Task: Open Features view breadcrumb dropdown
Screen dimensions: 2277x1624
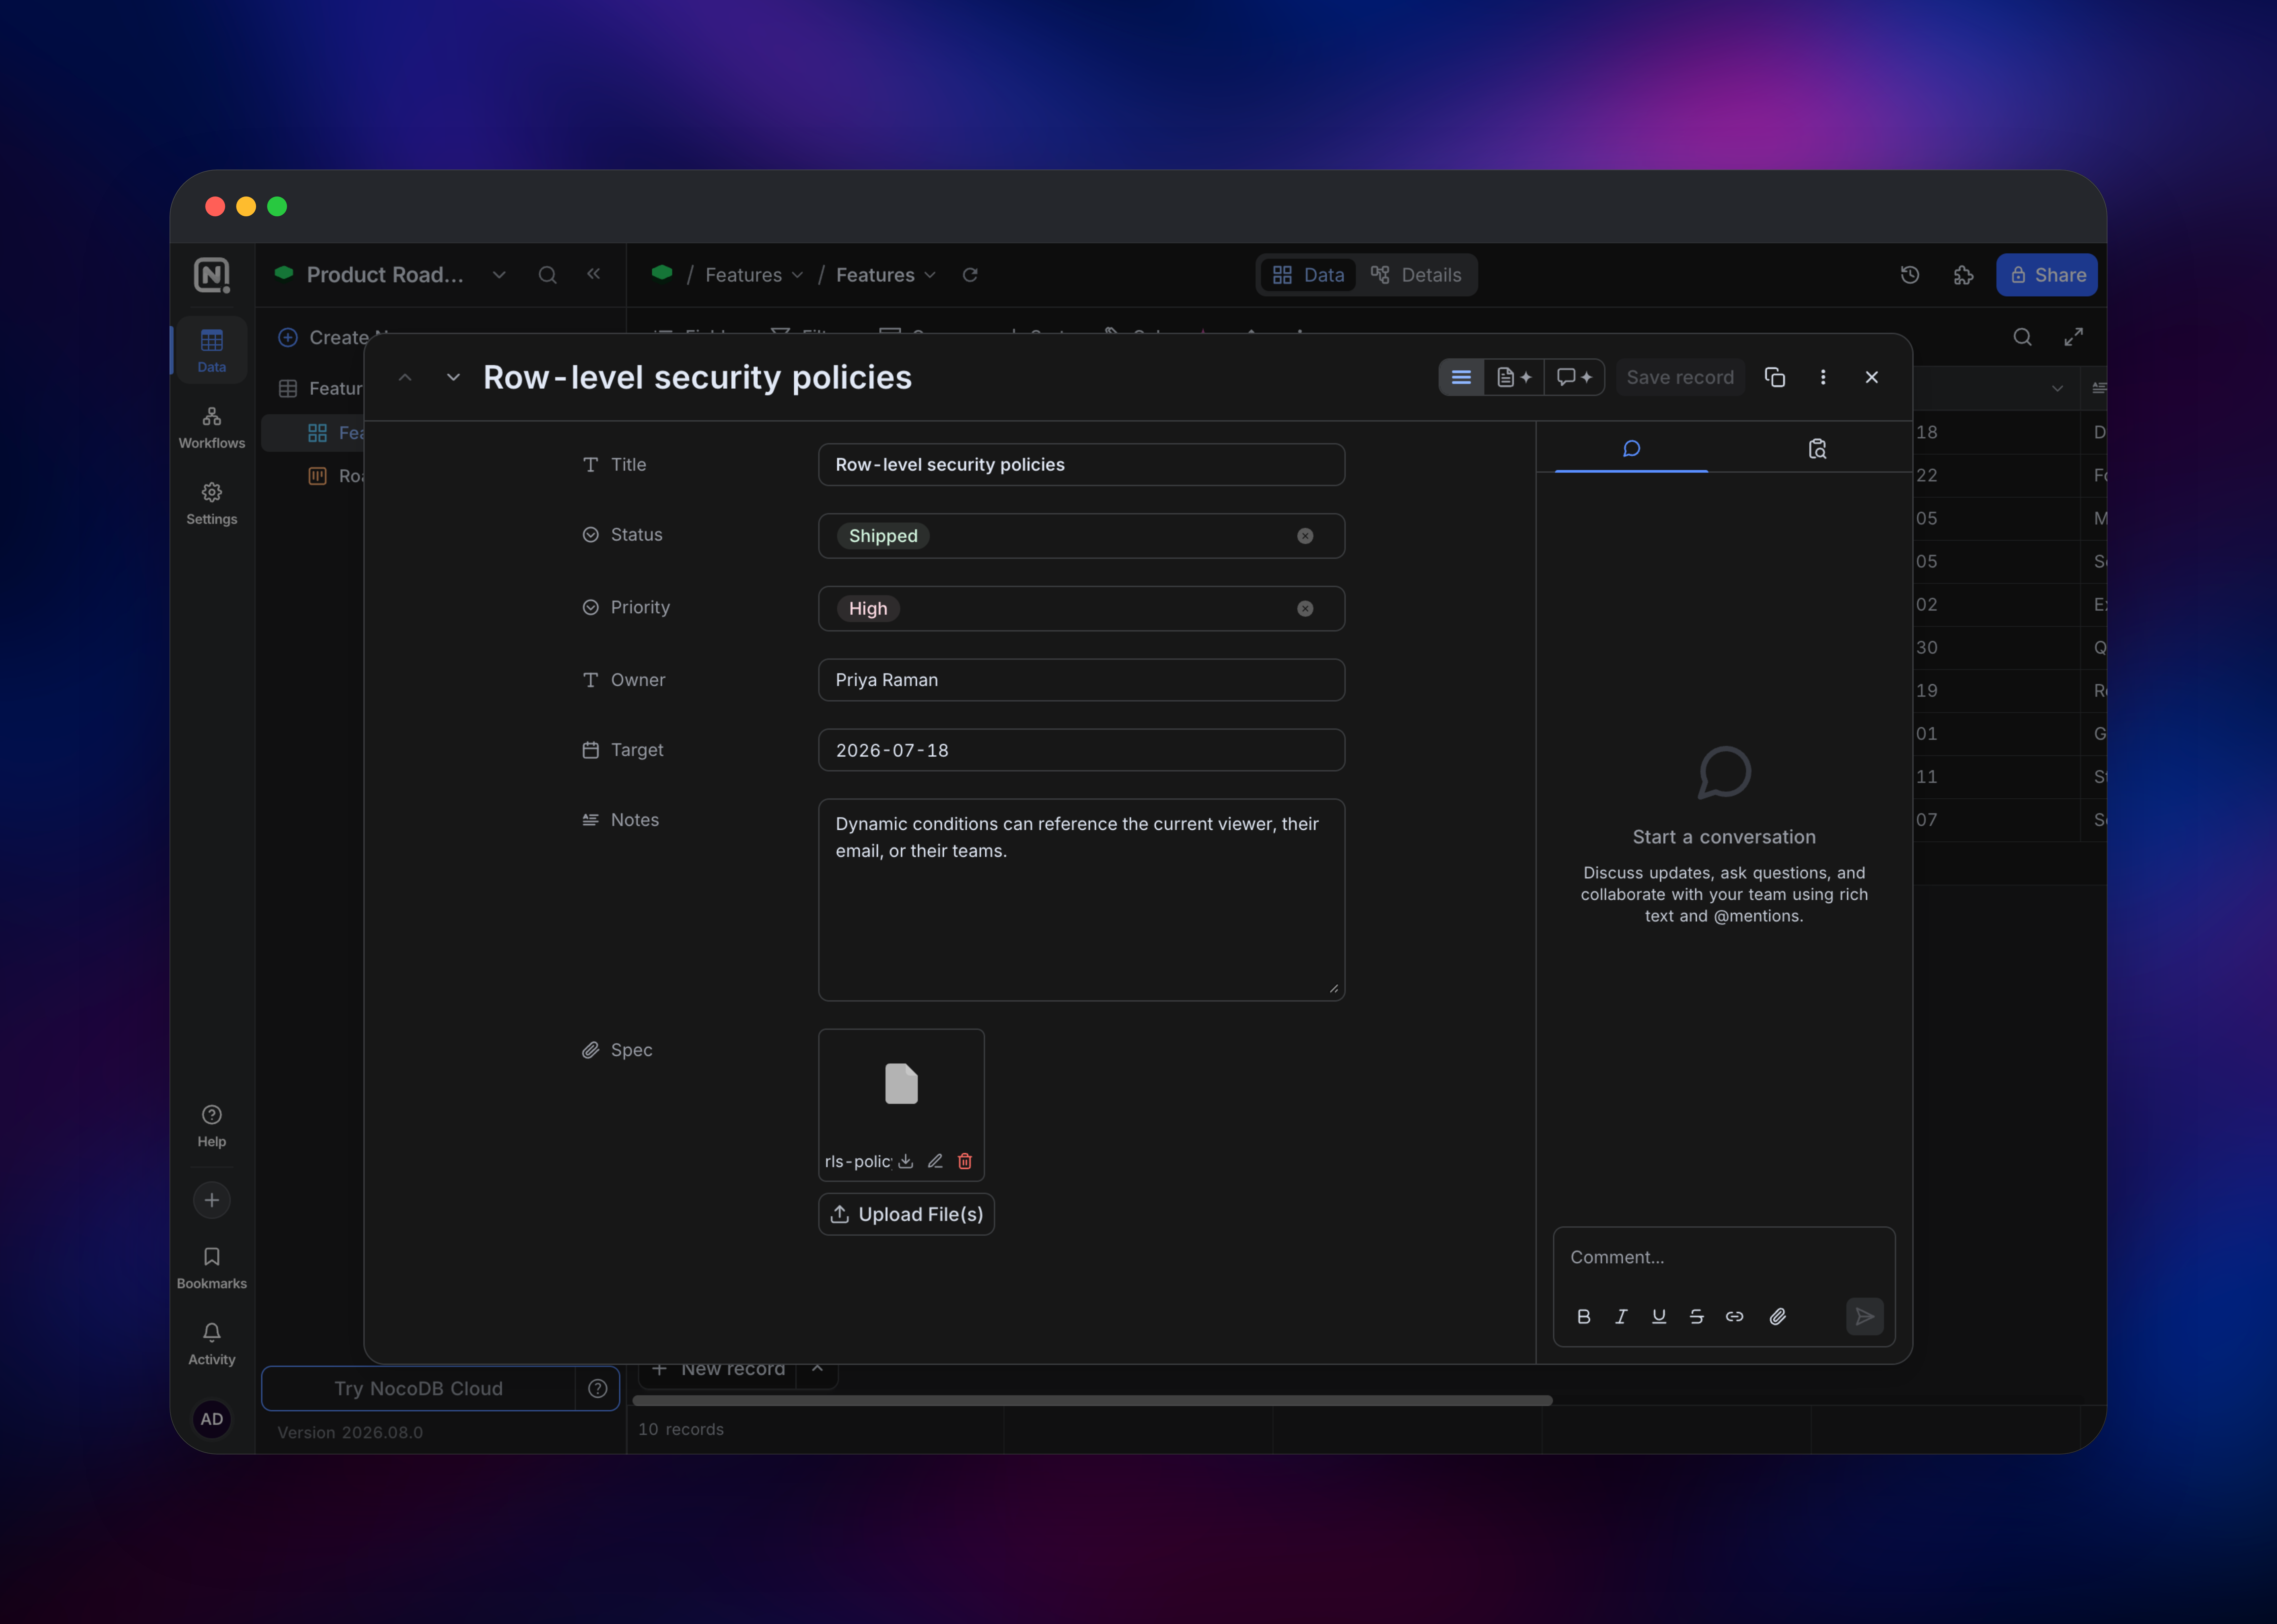Action: (885, 275)
